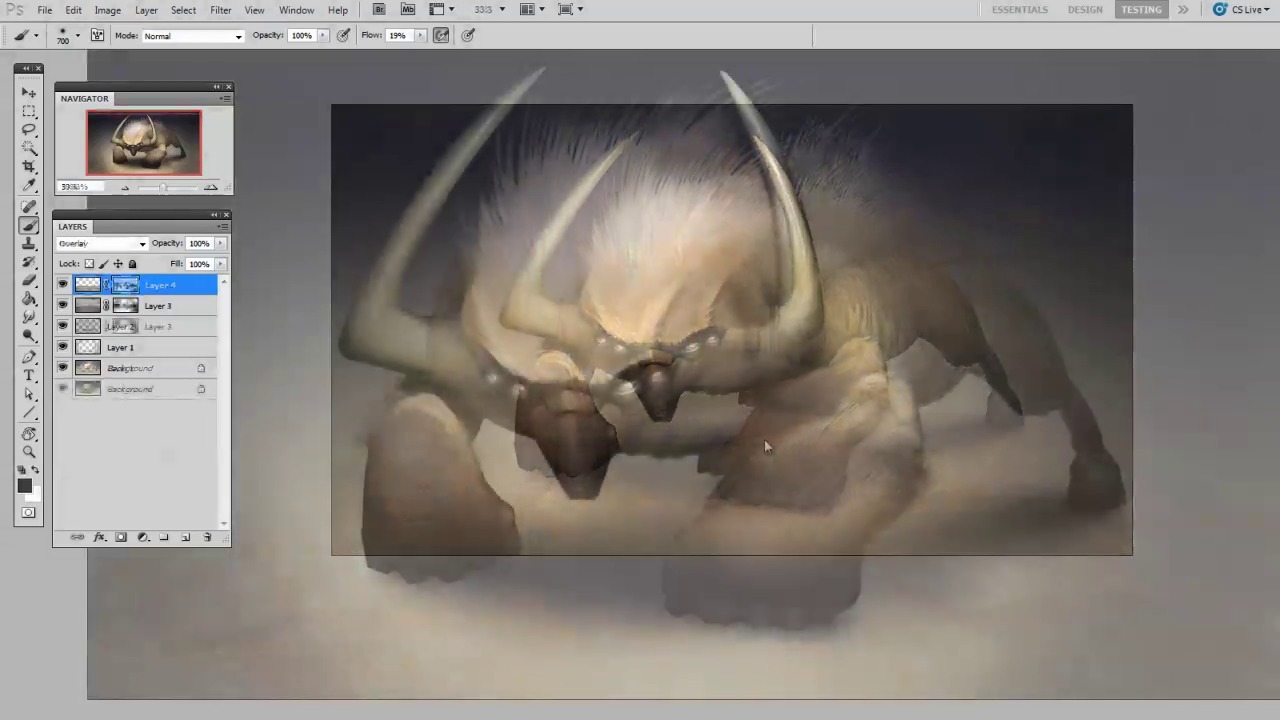Select the Type tool
The height and width of the screenshot is (720, 1280).
tap(29, 375)
